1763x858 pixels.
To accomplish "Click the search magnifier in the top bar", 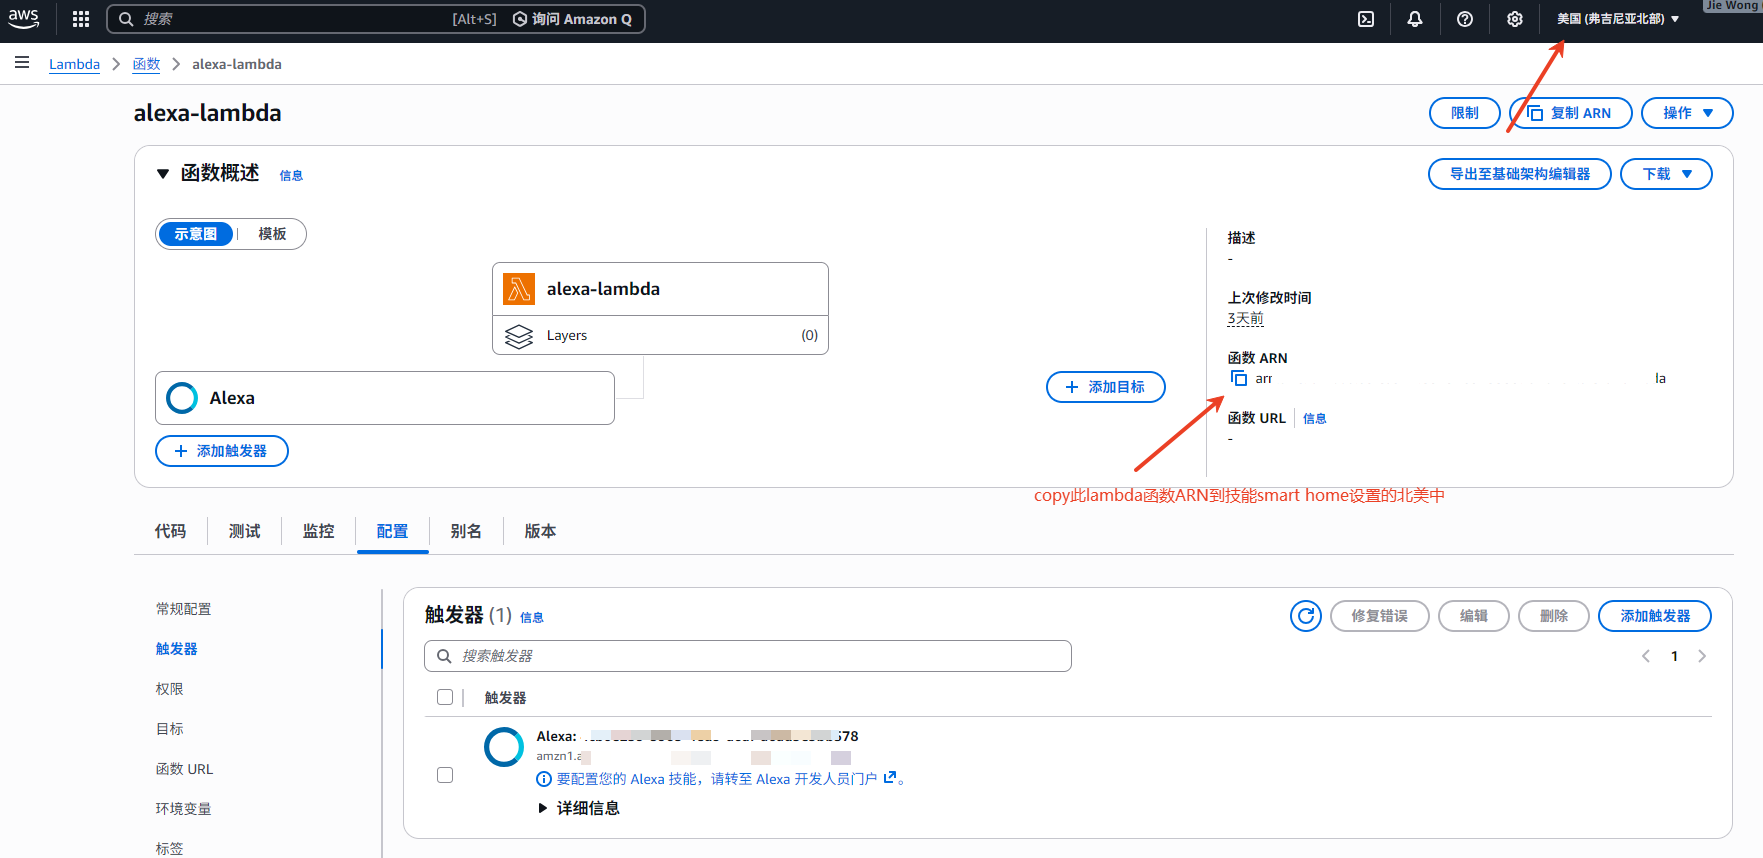I will point(126,19).
